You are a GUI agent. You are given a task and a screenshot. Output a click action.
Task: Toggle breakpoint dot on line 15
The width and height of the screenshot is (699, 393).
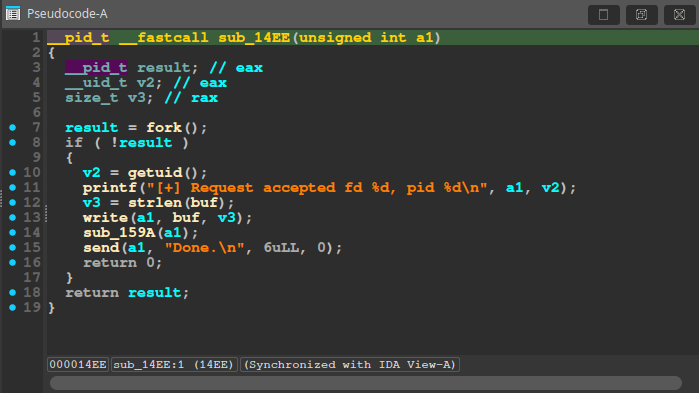pos(12,247)
